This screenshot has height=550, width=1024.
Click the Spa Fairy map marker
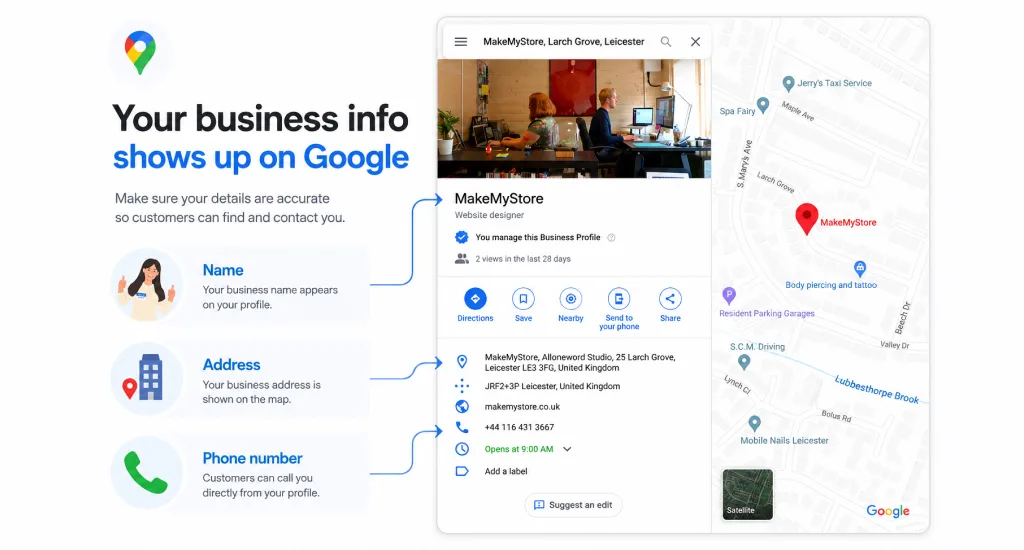(763, 105)
